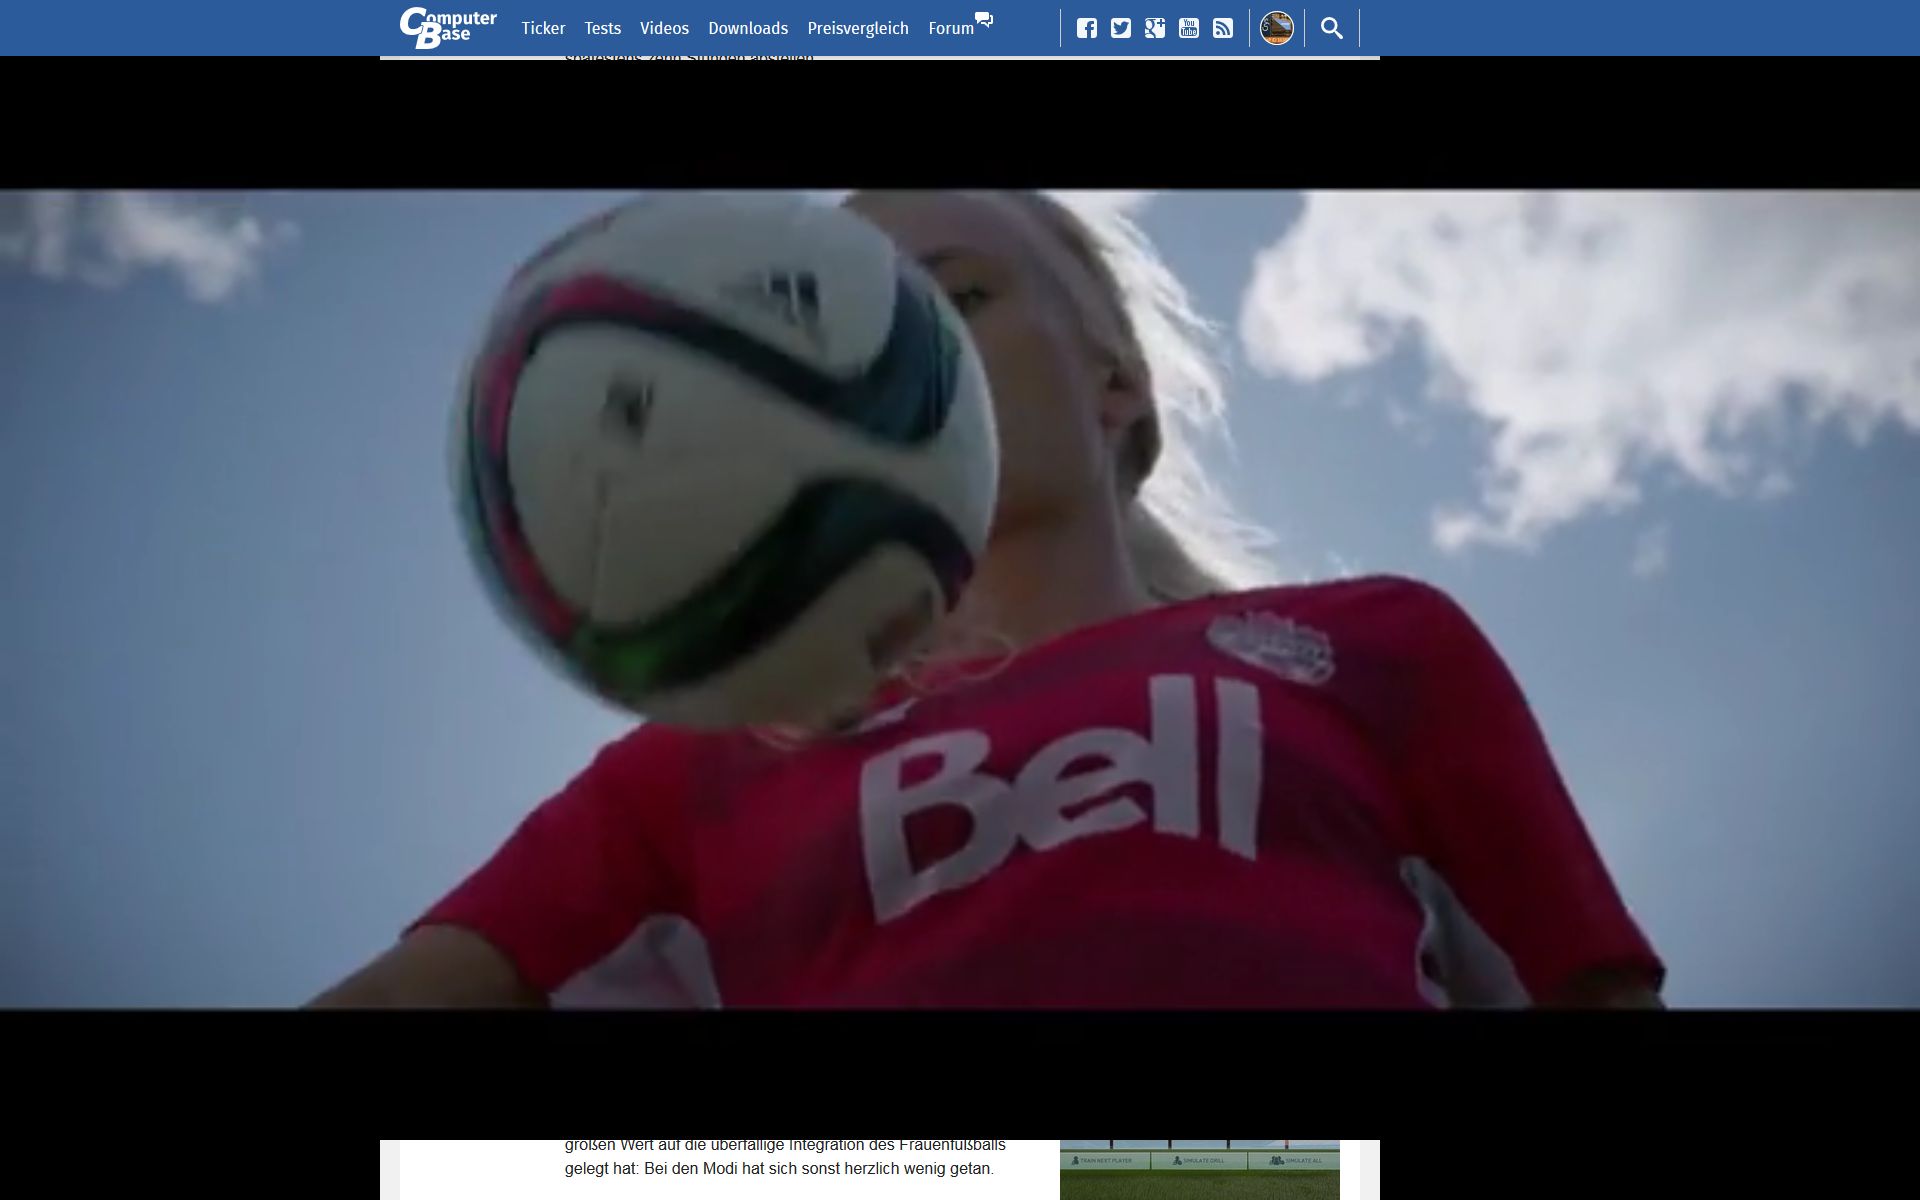Open the Google Plus icon

(x=1155, y=28)
